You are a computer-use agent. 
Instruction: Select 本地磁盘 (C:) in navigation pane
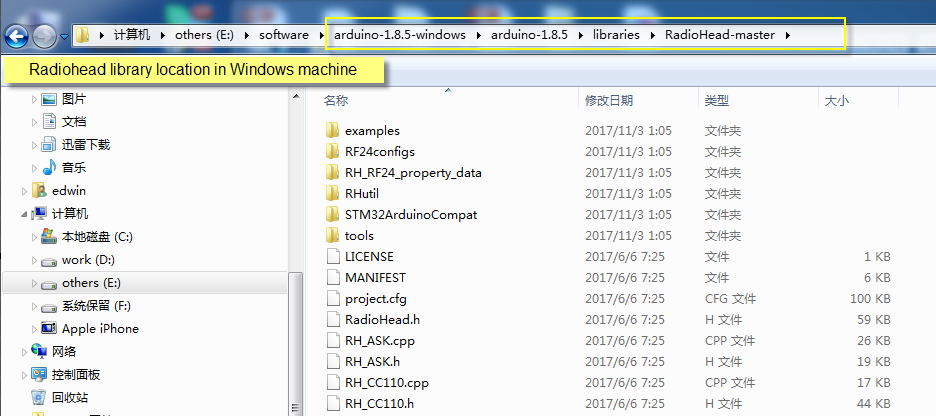97,237
